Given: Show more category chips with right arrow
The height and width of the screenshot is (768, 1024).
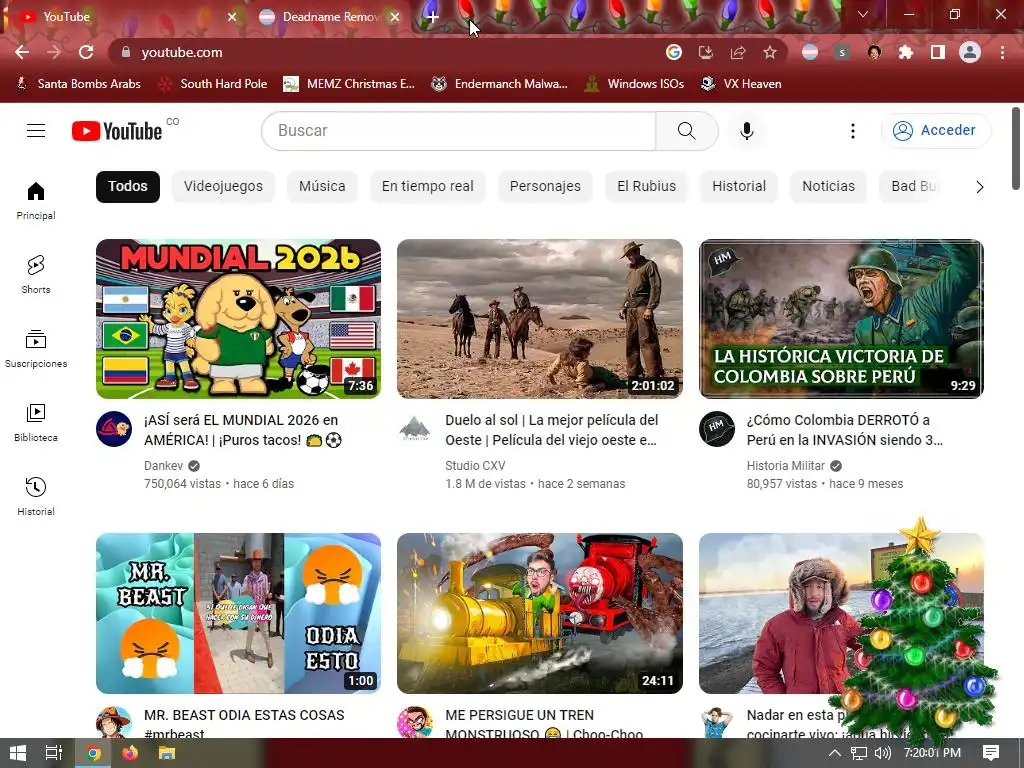Looking at the screenshot, I should coord(979,187).
